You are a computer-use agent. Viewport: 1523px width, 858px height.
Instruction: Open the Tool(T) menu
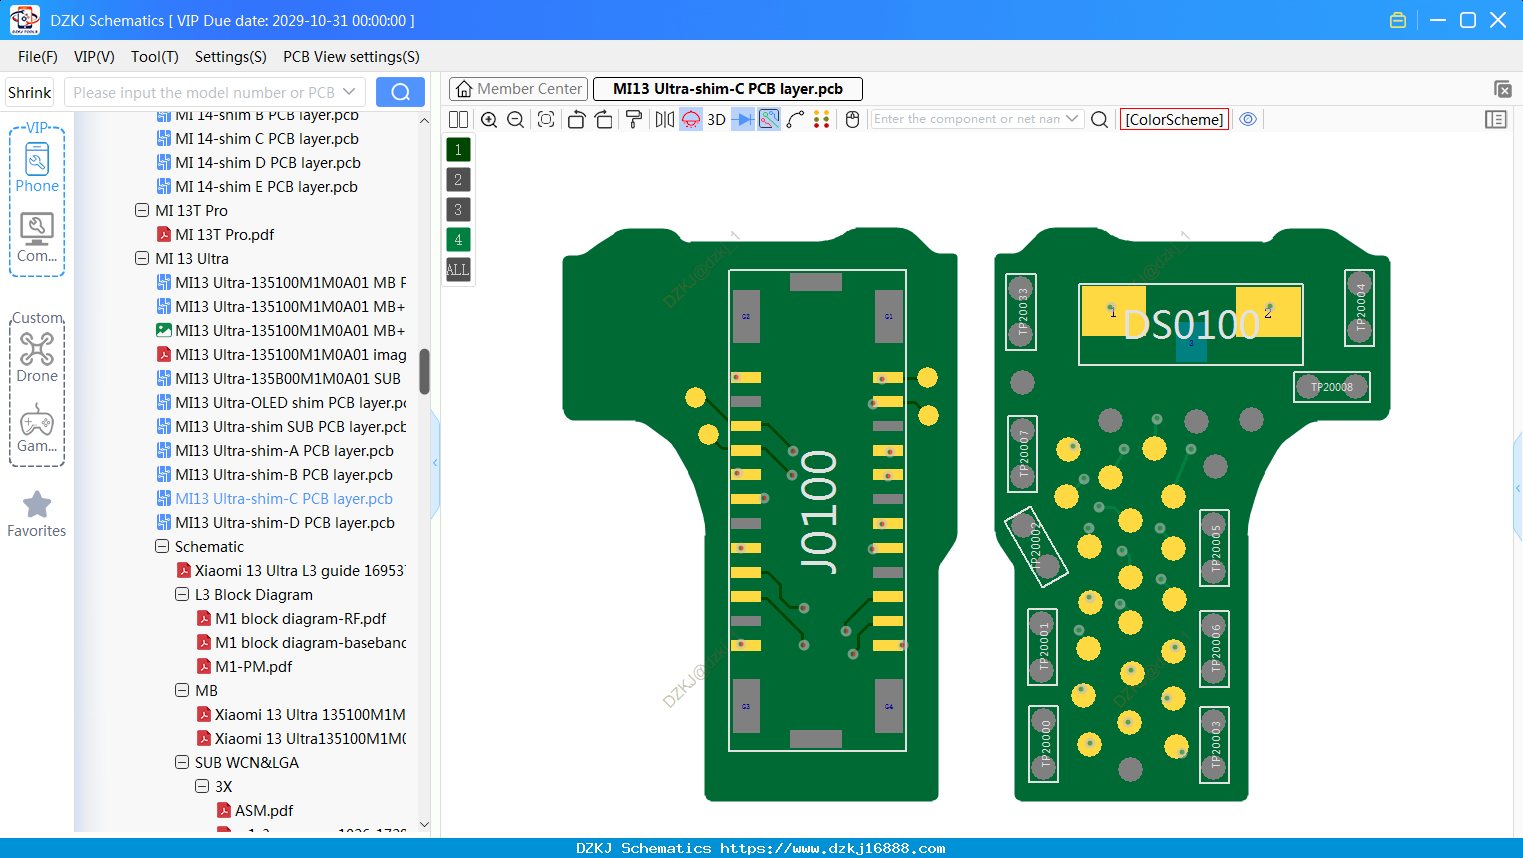[155, 57]
